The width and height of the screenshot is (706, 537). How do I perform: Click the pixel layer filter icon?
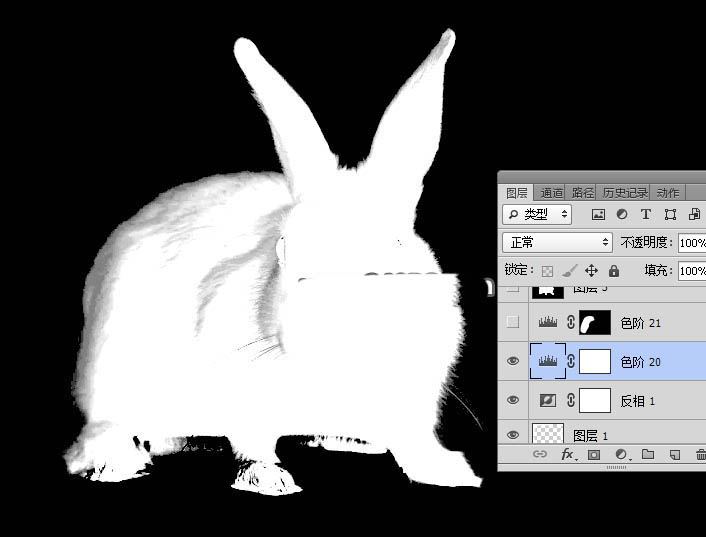click(598, 215)
